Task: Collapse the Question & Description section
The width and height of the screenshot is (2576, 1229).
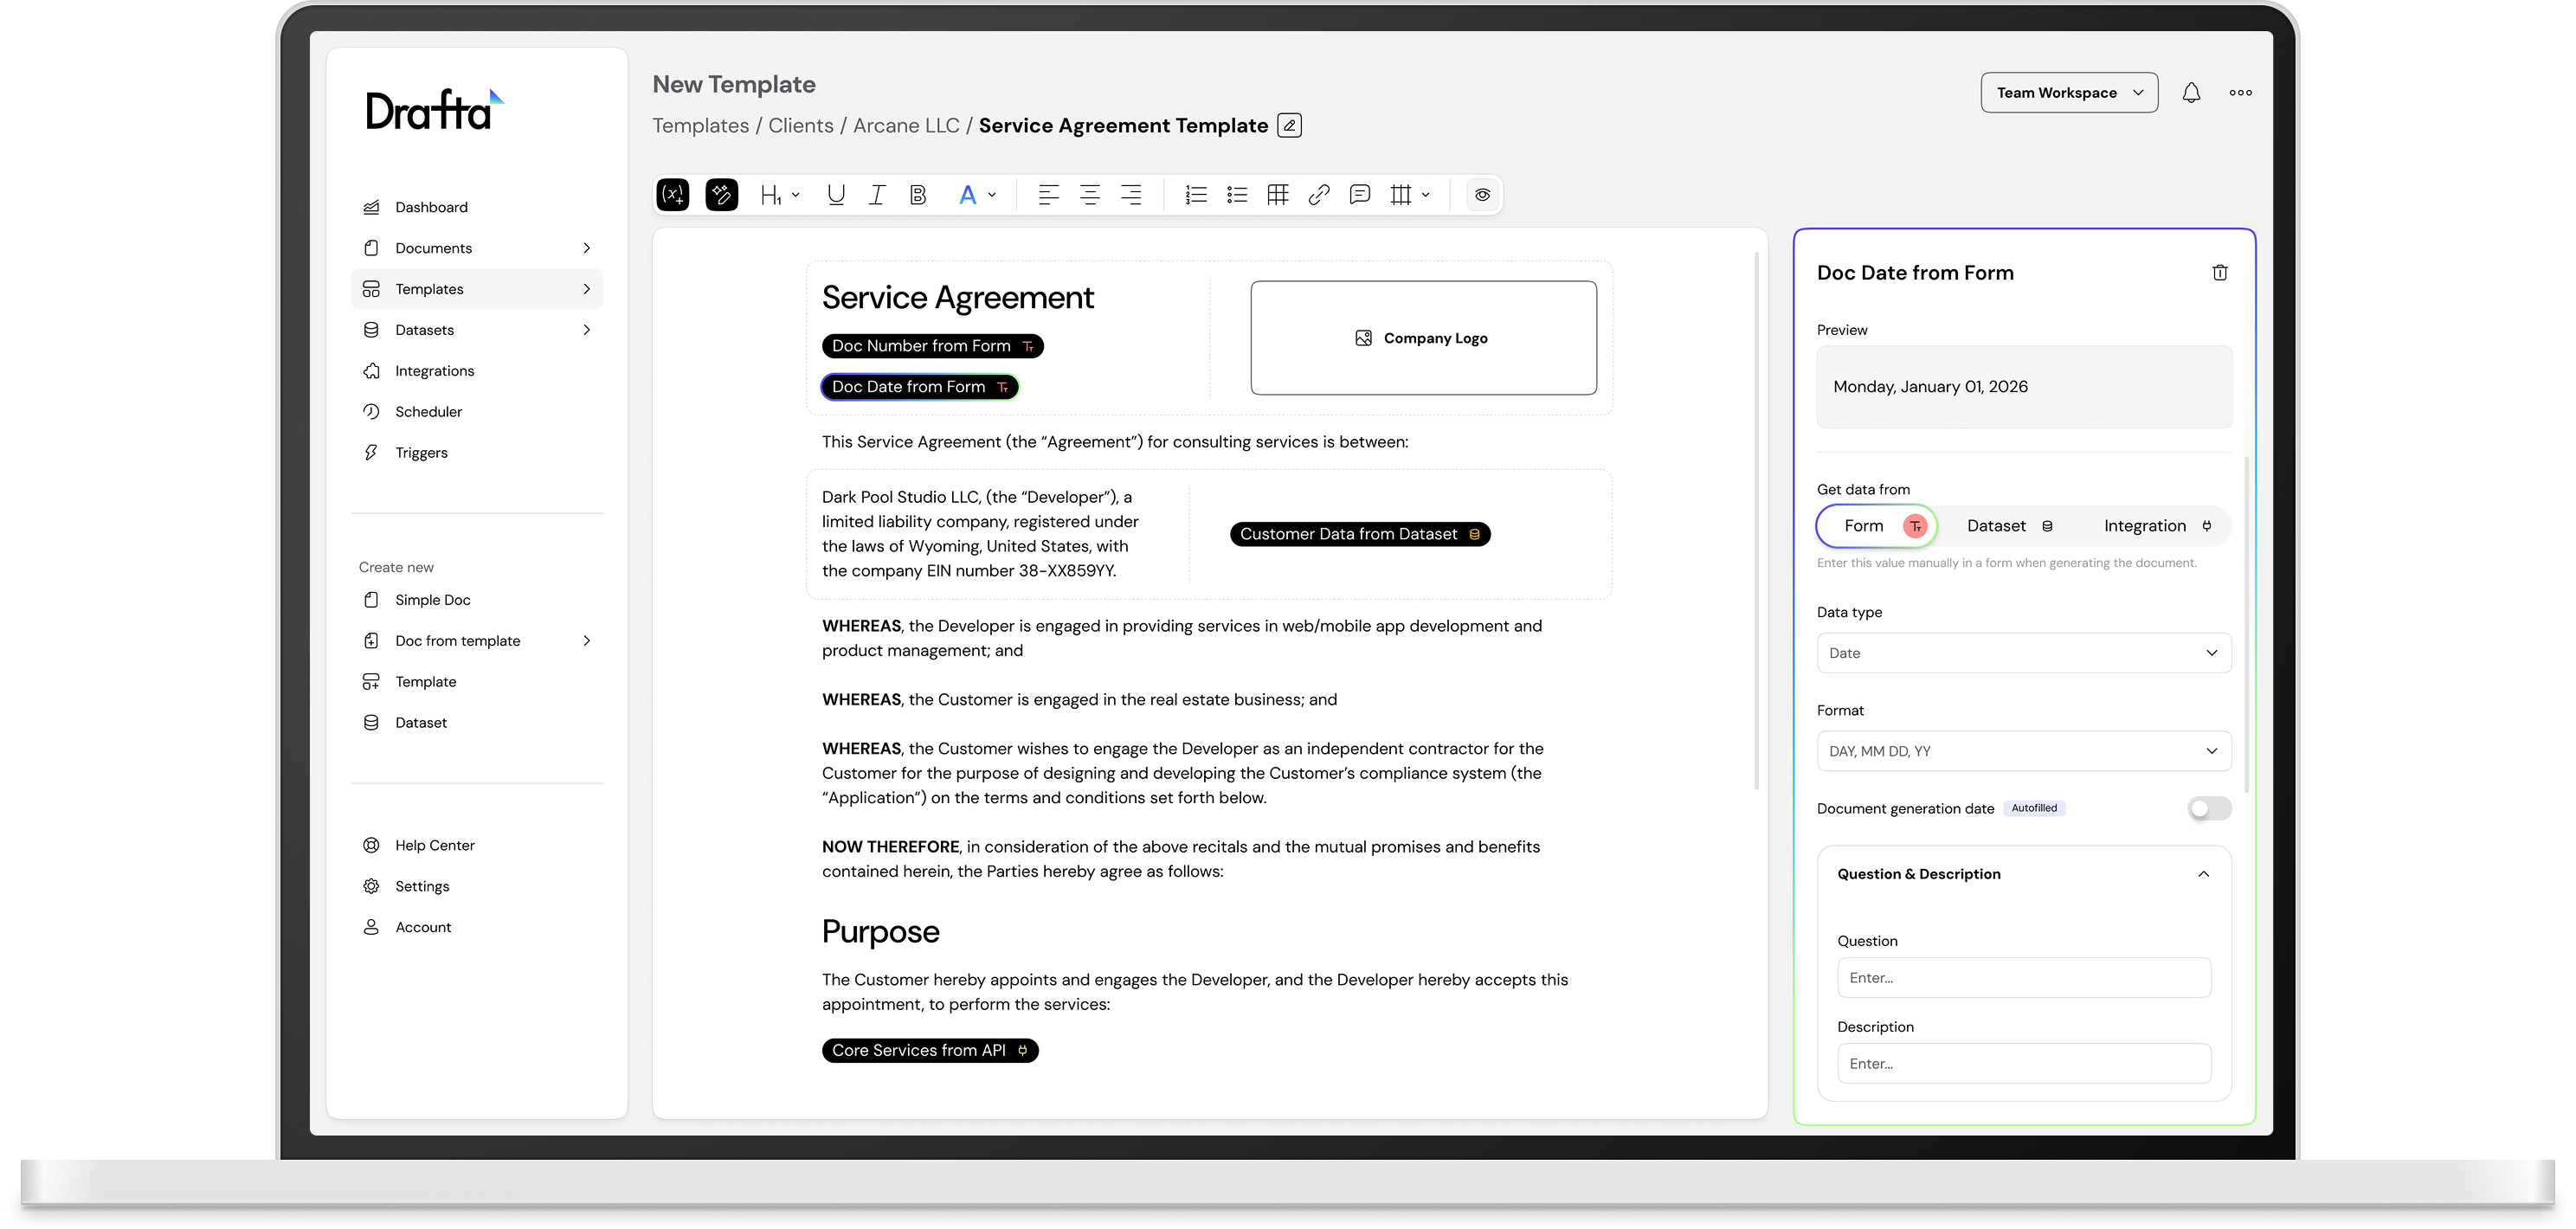Action: click(x=2203, y=874)
